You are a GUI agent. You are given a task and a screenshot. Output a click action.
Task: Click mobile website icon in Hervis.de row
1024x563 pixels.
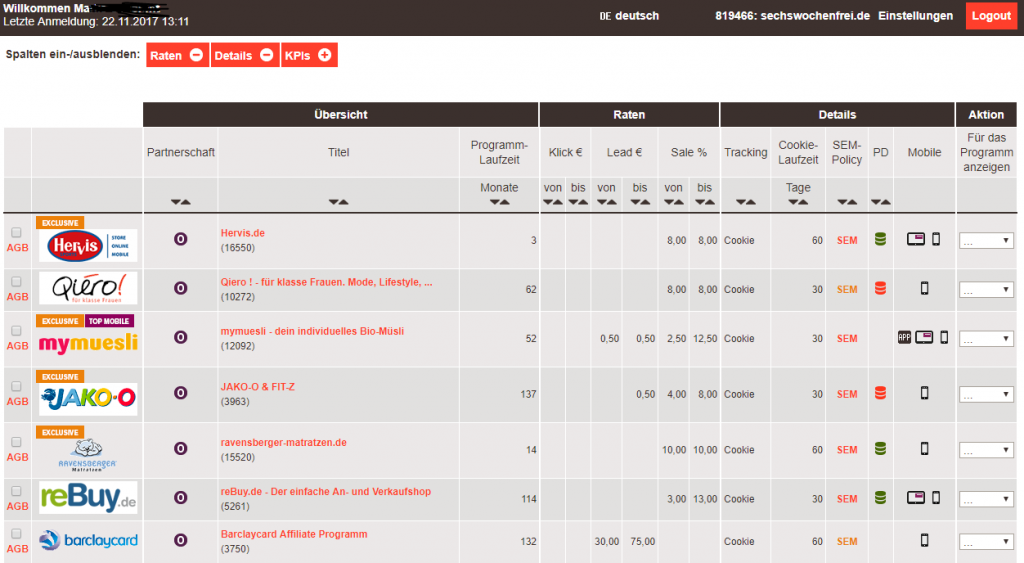pos(916,239)
